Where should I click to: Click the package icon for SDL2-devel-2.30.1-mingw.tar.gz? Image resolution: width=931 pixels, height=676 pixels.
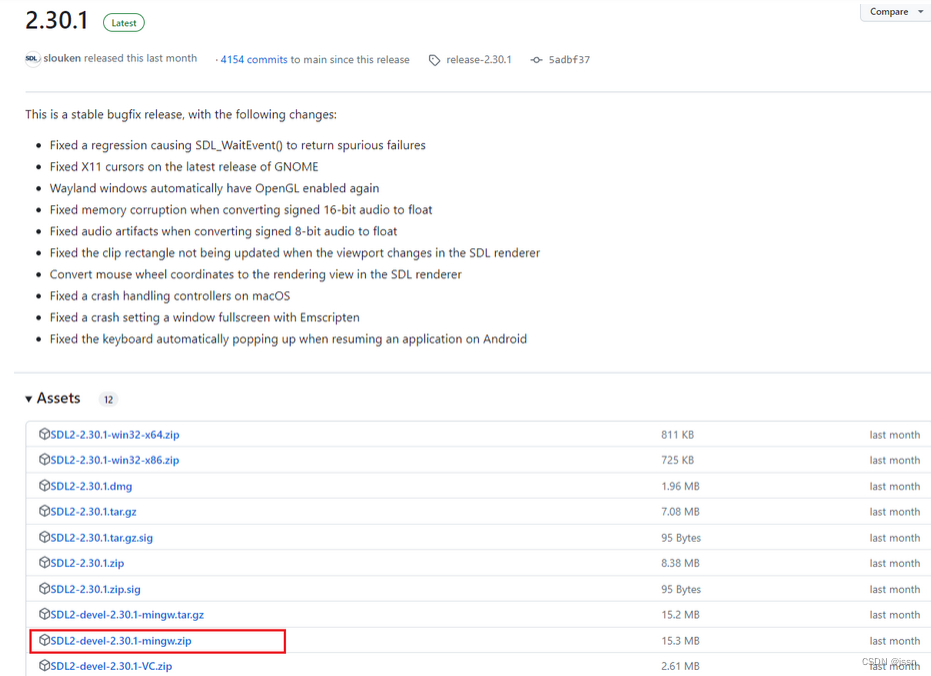coord(44,614)
